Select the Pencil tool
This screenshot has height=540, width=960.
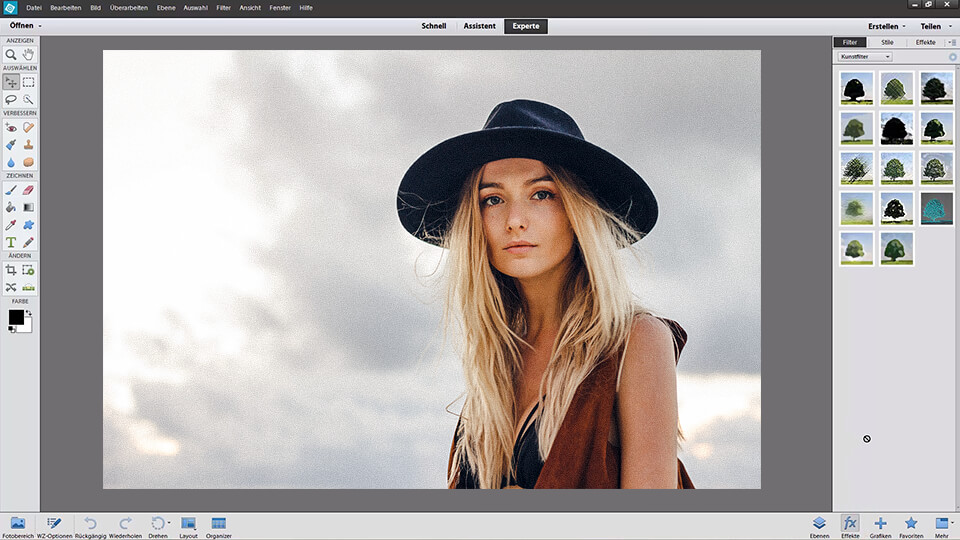(28, 242)
